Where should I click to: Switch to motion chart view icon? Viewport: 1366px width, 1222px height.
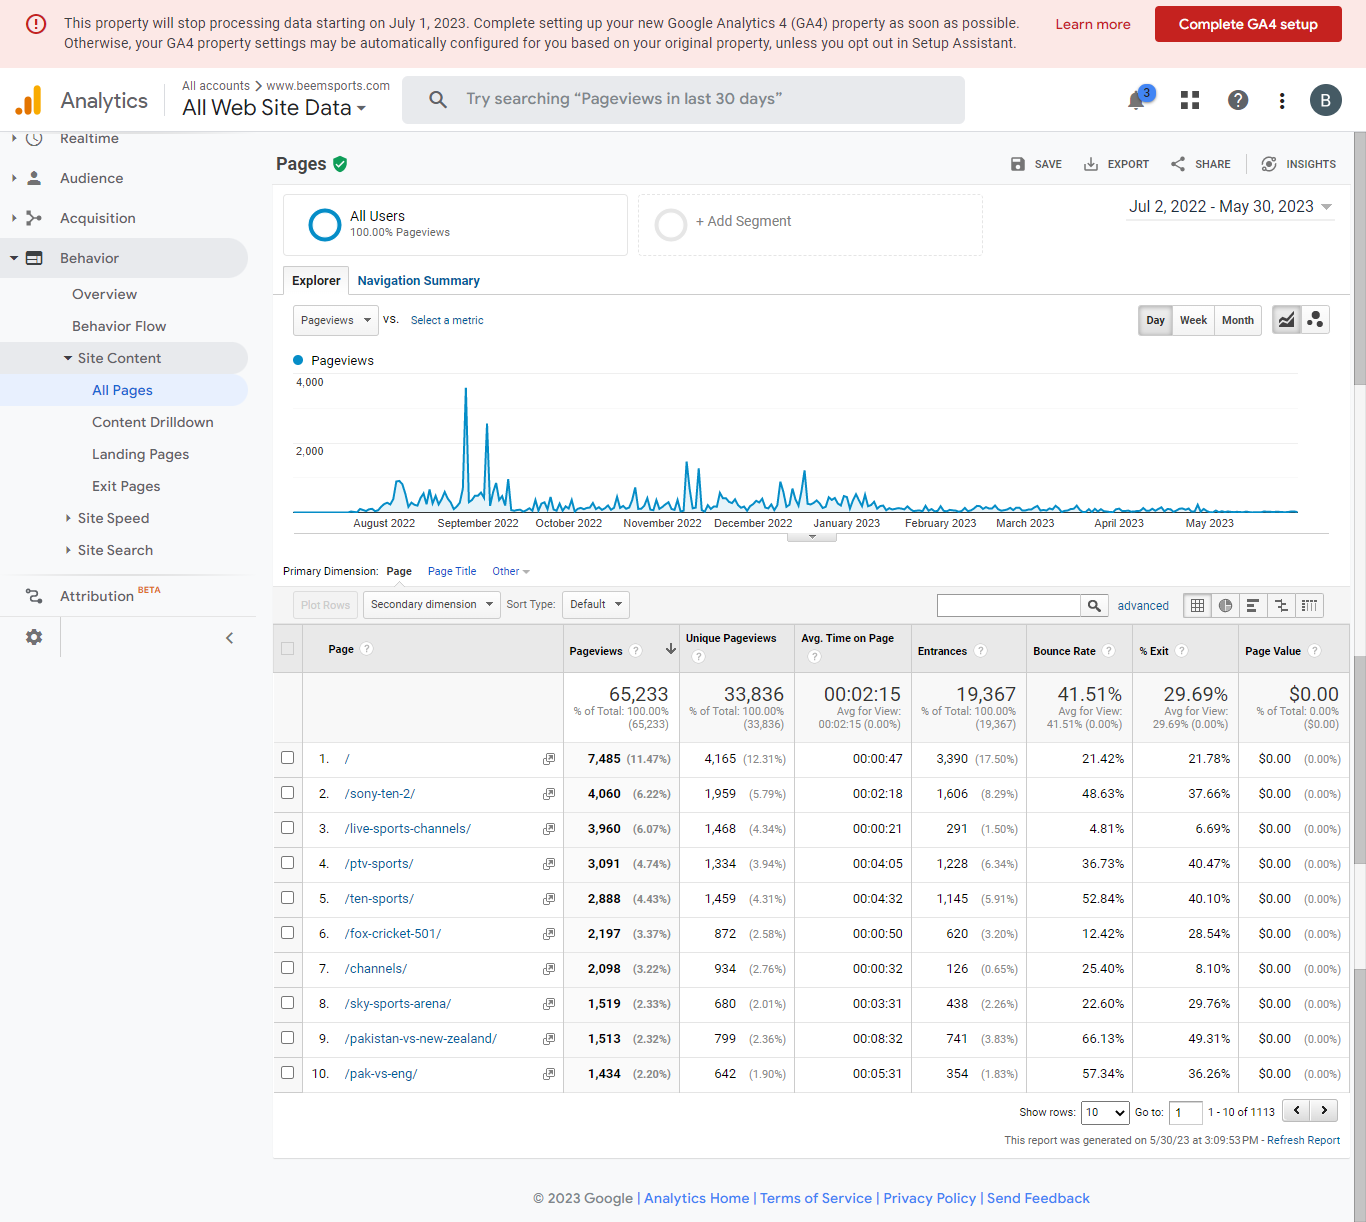[1315, 320]
